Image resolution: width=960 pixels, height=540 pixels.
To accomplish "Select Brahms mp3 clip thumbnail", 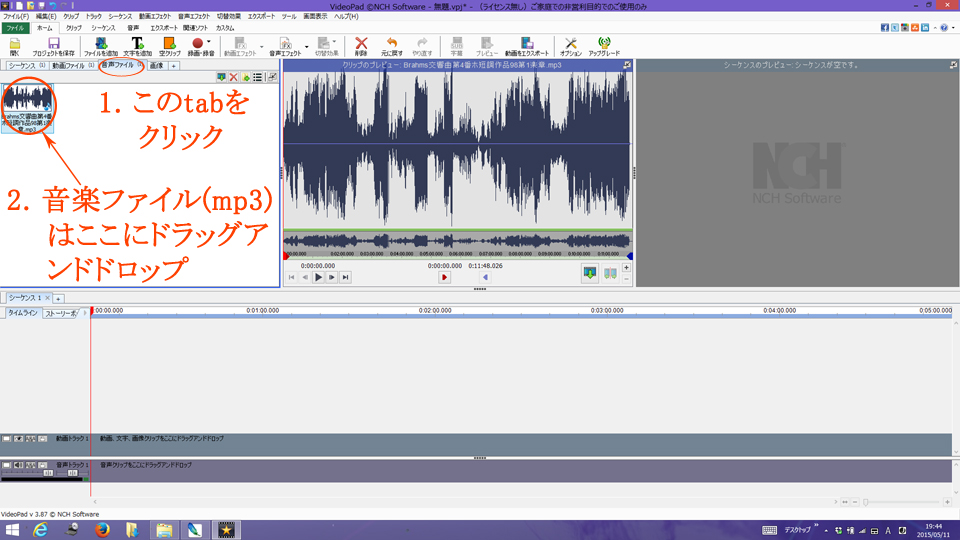I will tap(28, 108).
